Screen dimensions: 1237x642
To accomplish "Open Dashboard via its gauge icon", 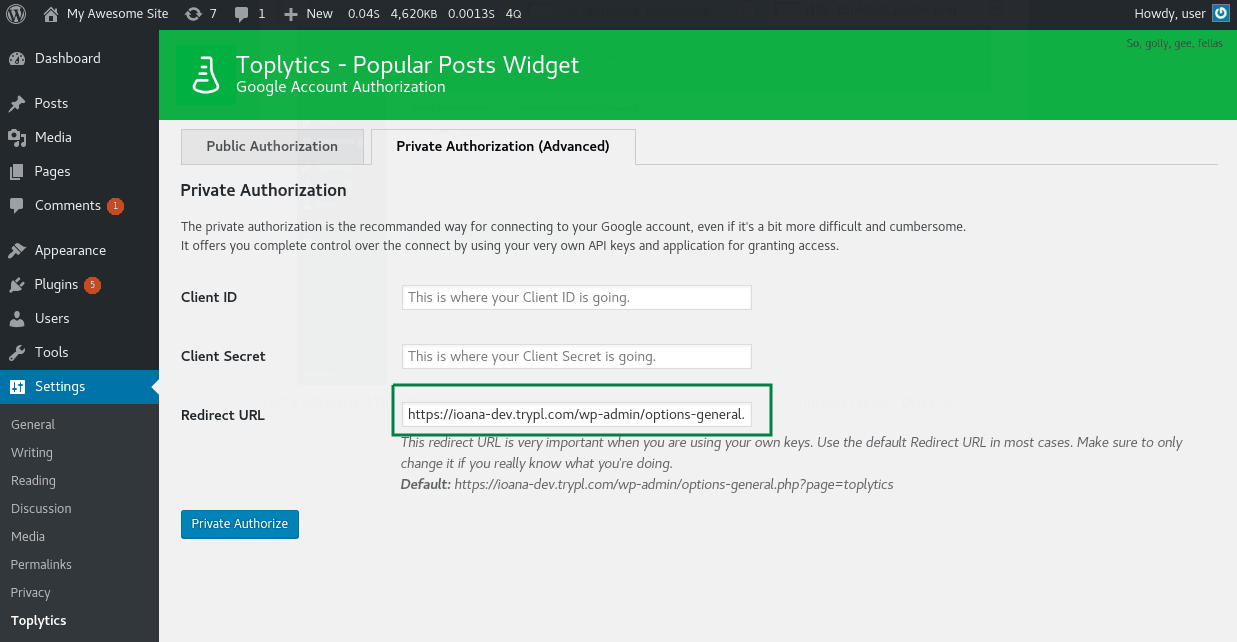I will coord(17,58).
